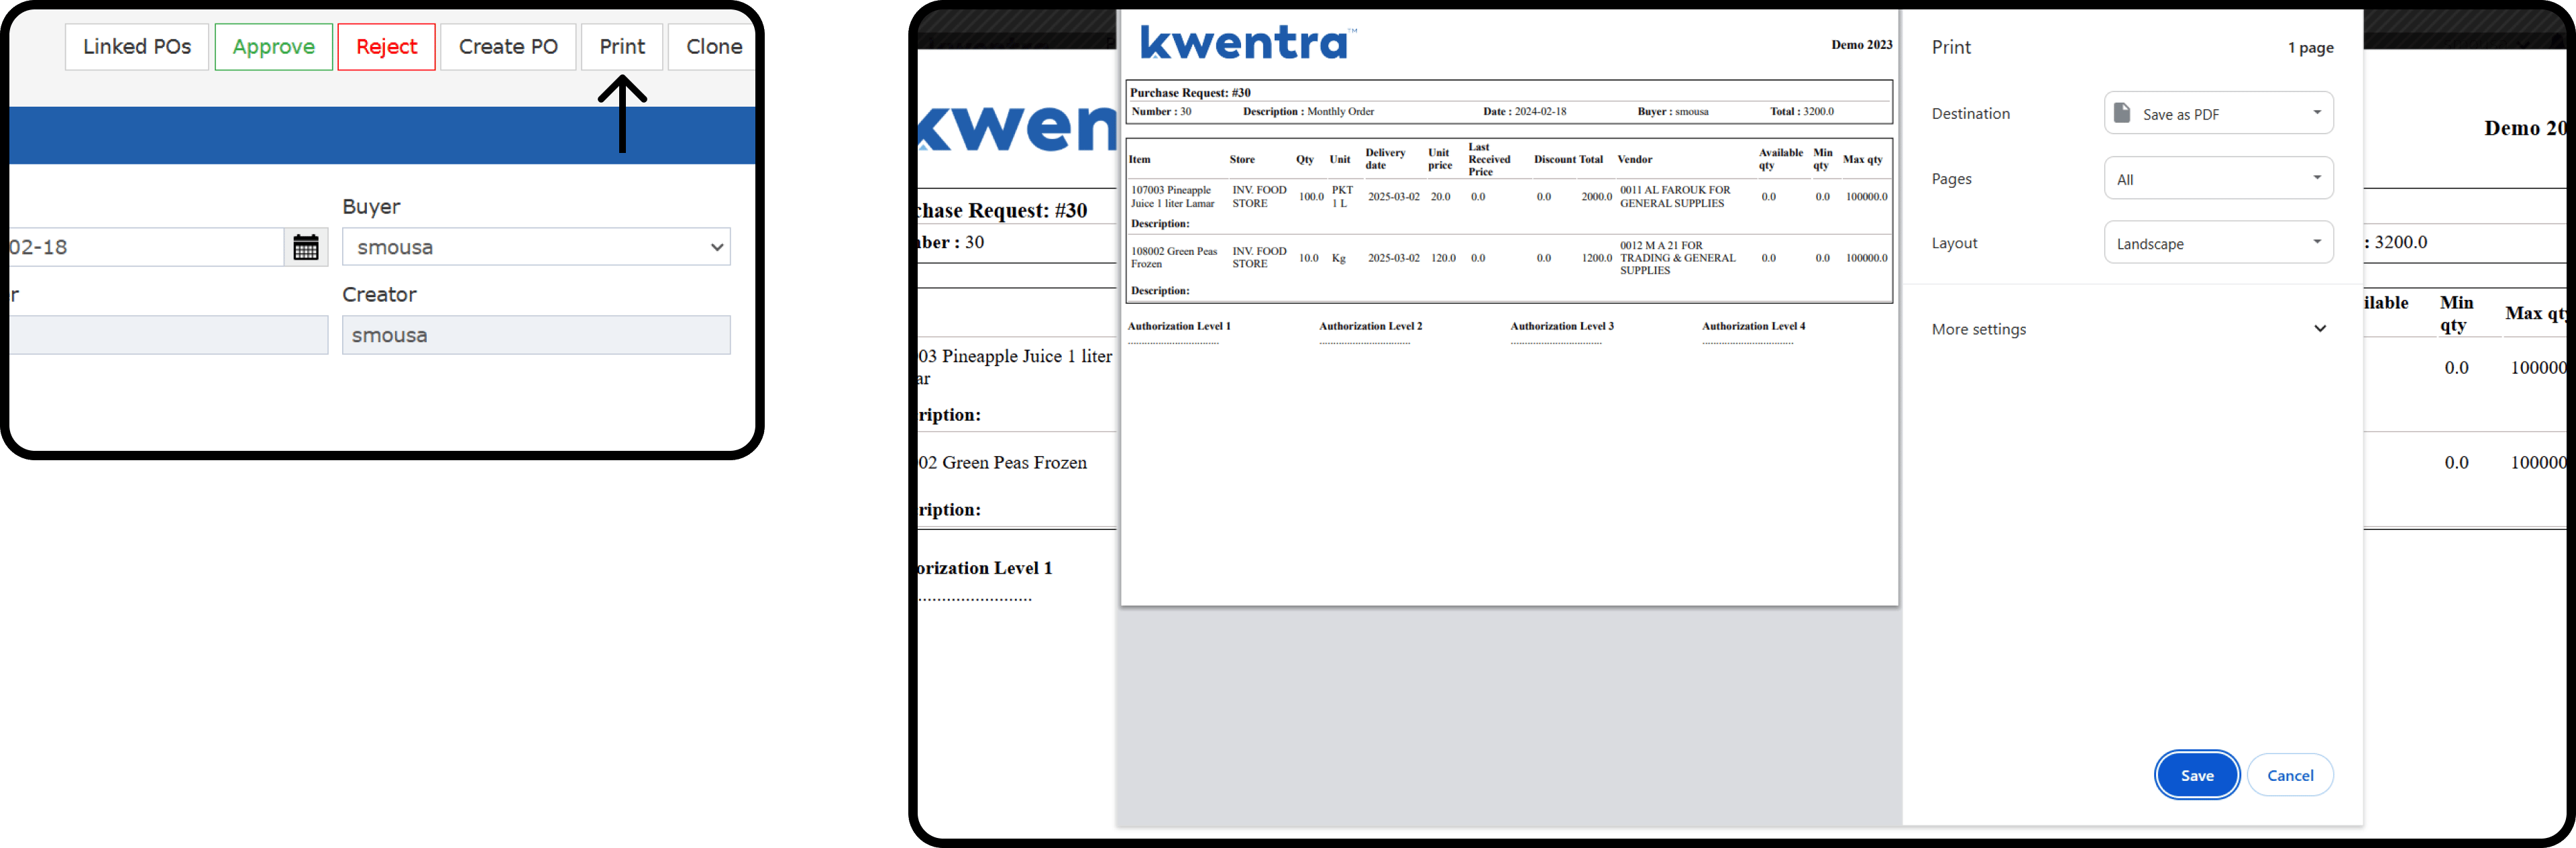The height and width of the screenshot is (848, 2576).
Task: Click the Print toolbar button
Action: (x=622, y=47)
